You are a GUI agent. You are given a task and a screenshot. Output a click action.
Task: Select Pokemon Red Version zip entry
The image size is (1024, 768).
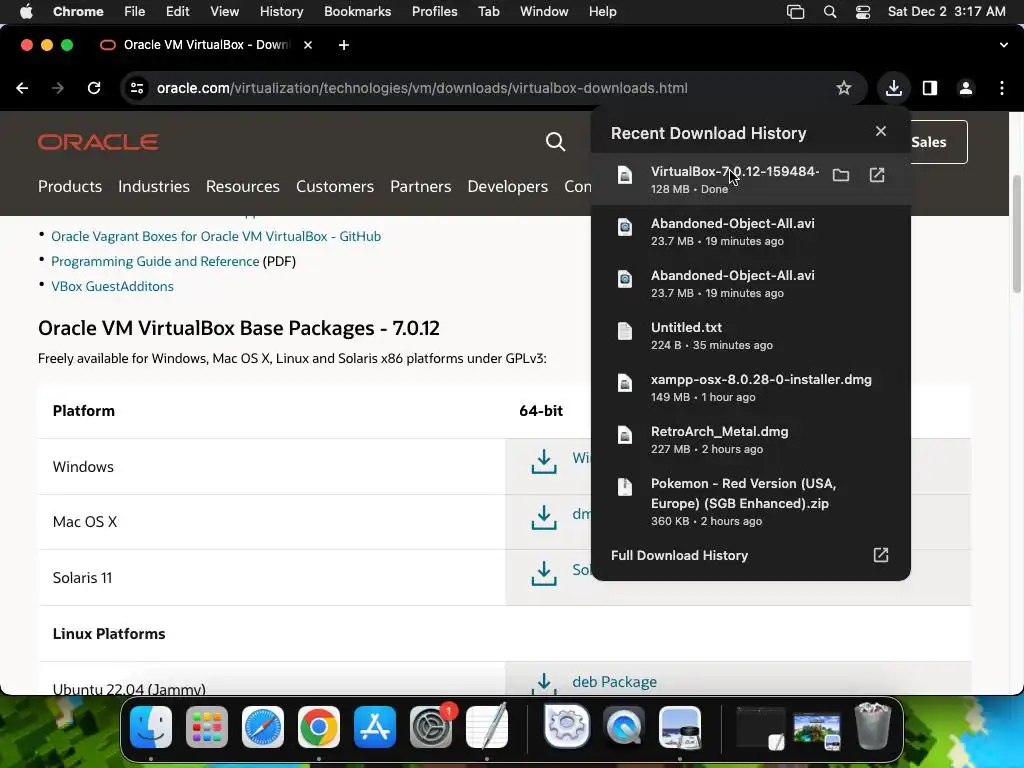pos(750,501)
